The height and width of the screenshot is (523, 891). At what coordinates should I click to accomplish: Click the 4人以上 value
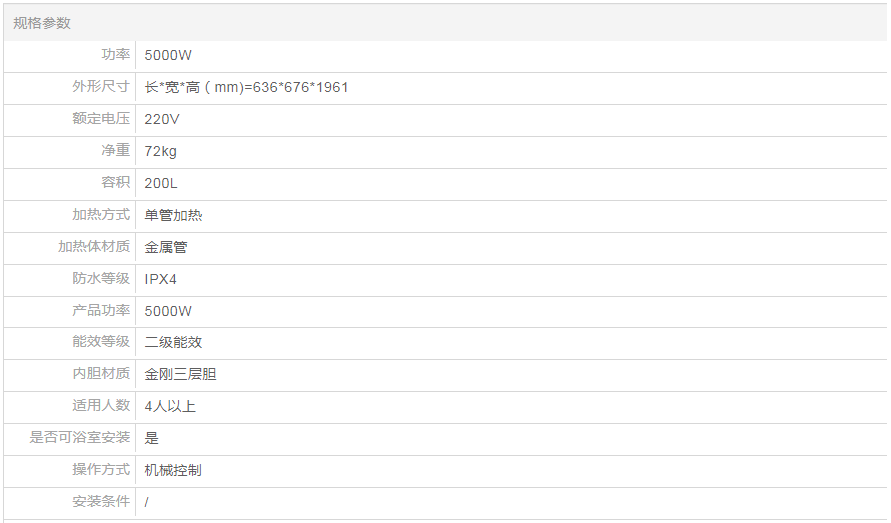coord(170,406)
